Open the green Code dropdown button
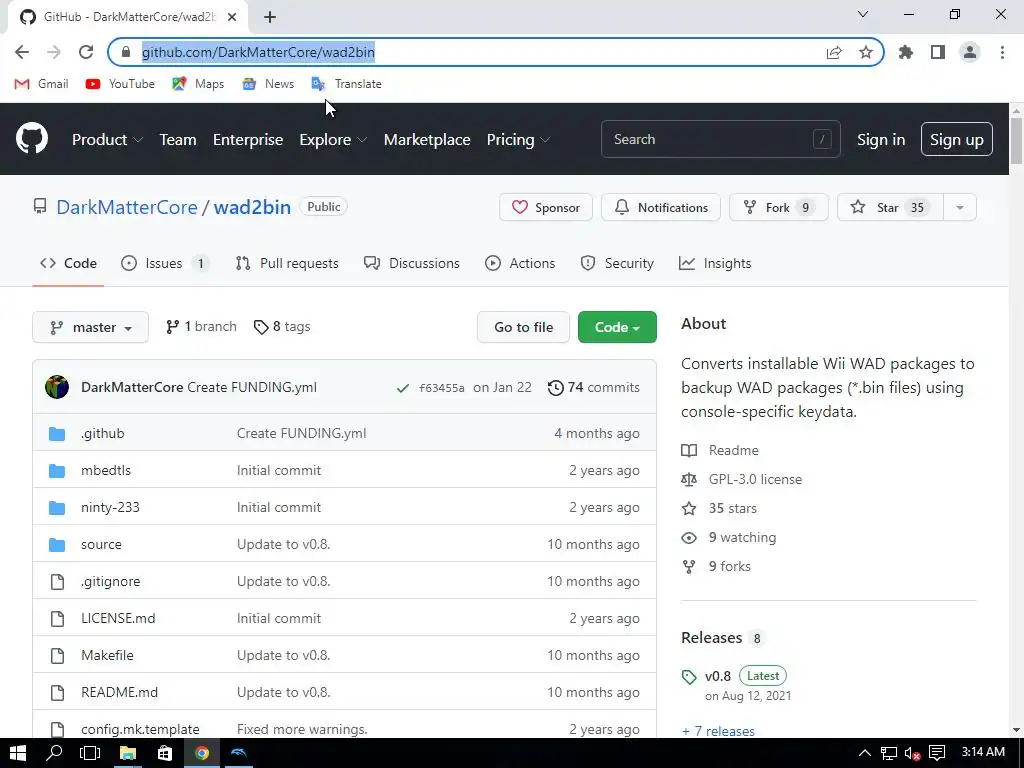Image resolution: width=1024 pixels, height=768 pixels. click(x=617, y=327)
